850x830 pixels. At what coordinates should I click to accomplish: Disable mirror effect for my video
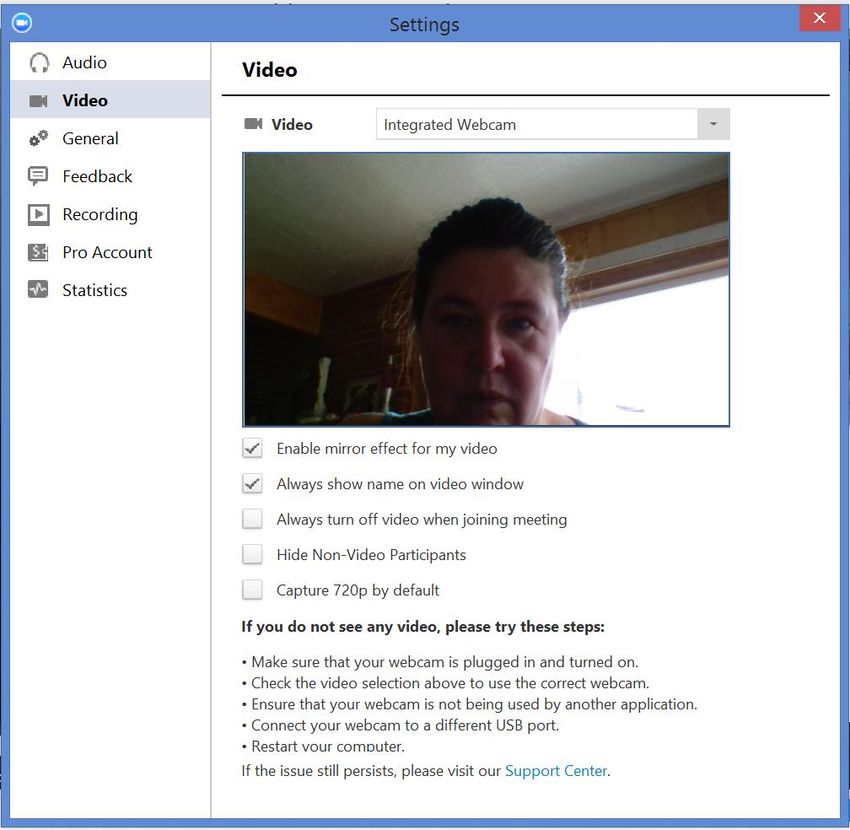tap(252, 449)
